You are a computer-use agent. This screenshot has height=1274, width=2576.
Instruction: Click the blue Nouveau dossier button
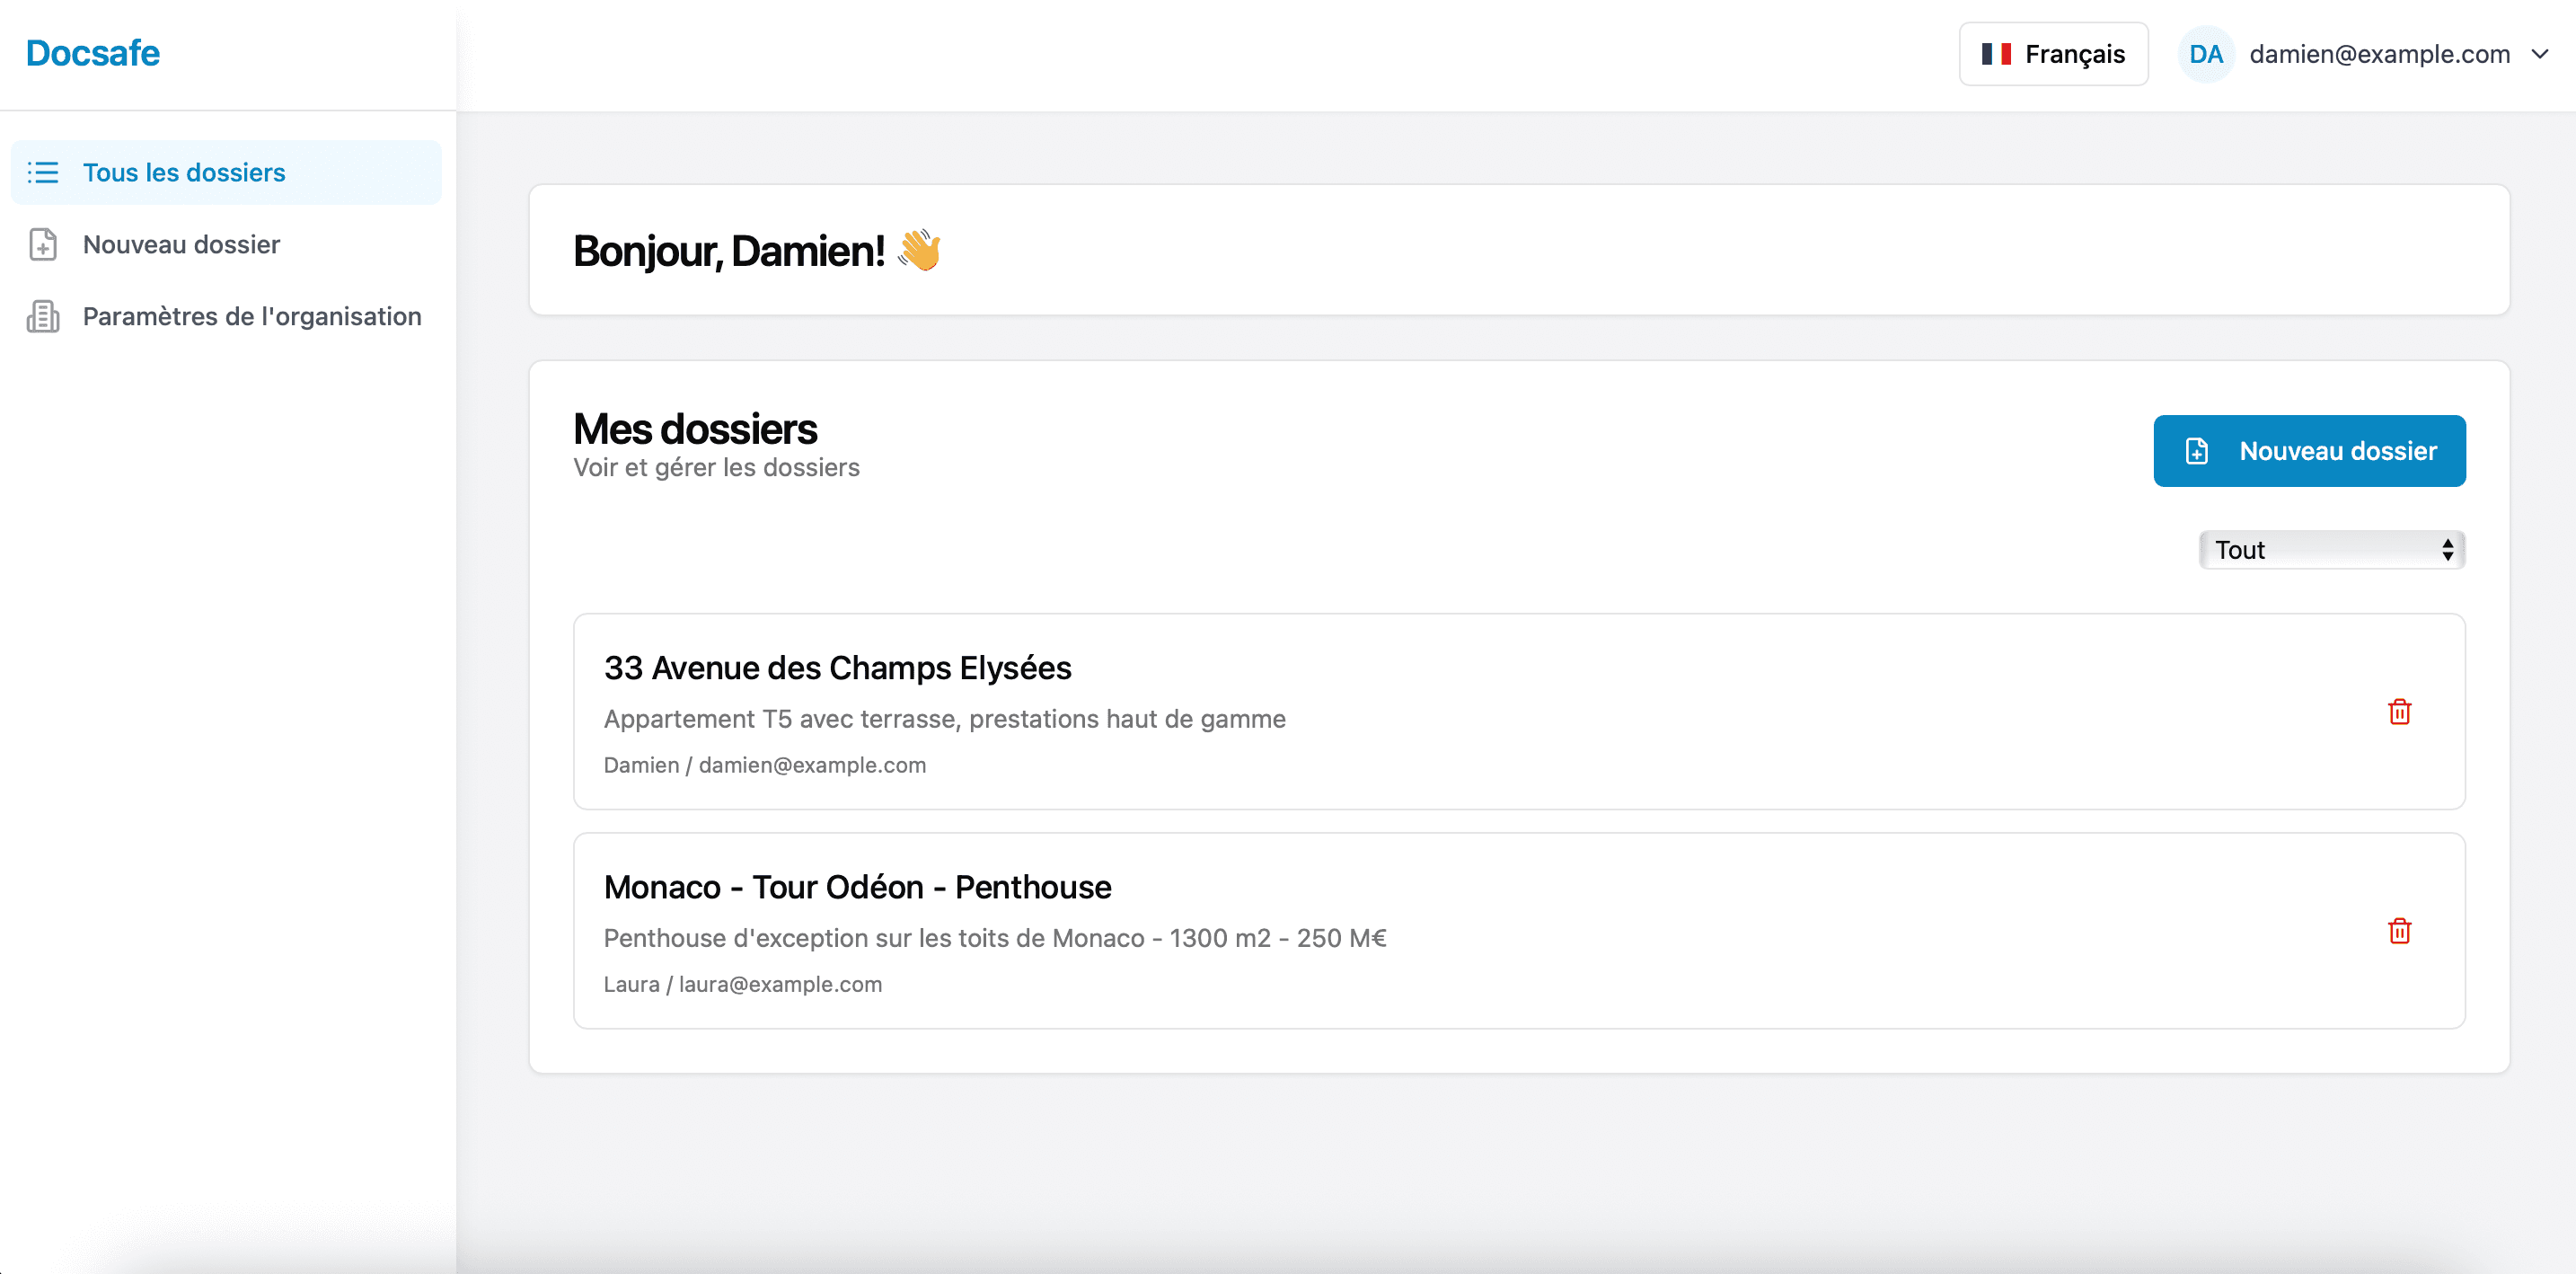coord(2309,450)
